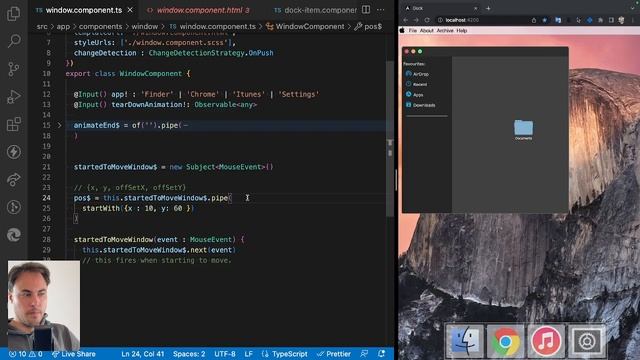
Task: Select Downloads in Finder sidebar
Action: [x=420, y=105]
